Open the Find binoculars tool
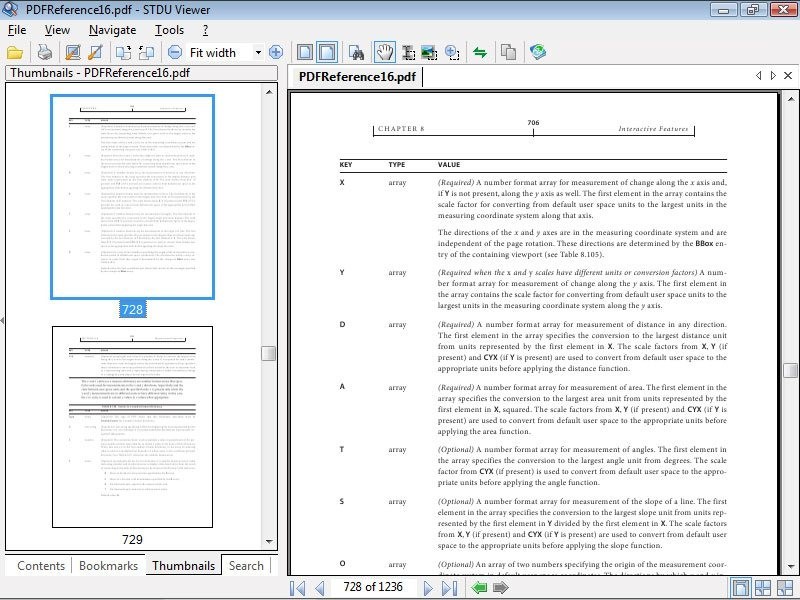The height and width of the screenshot is (600, 800). (356, 52)
